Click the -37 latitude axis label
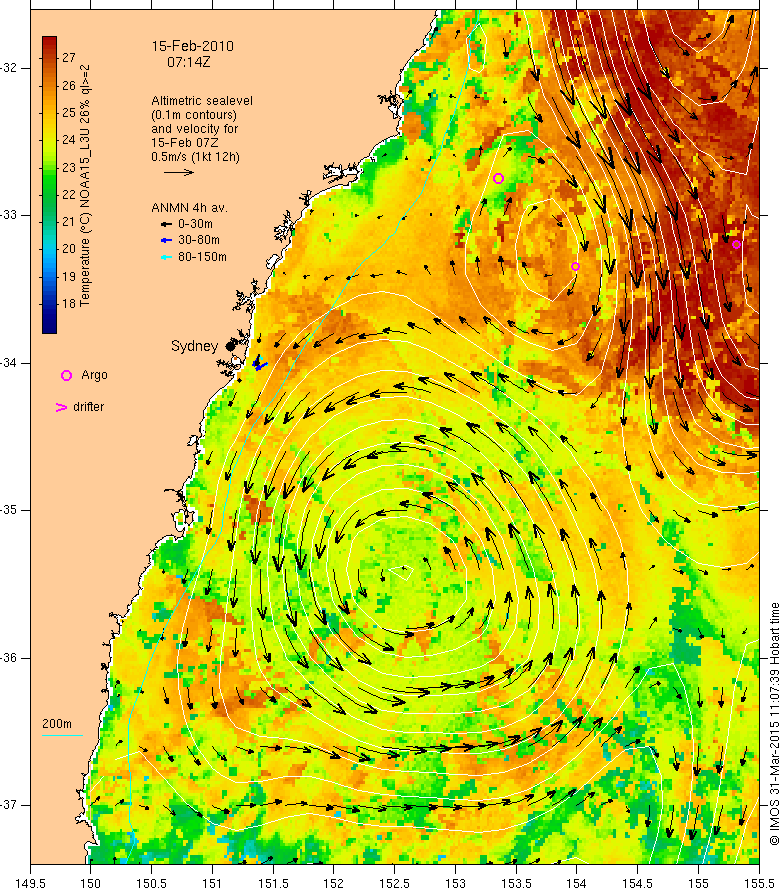Image resolution: width=780 pixels, height=890 pixels. click(9, 805)
